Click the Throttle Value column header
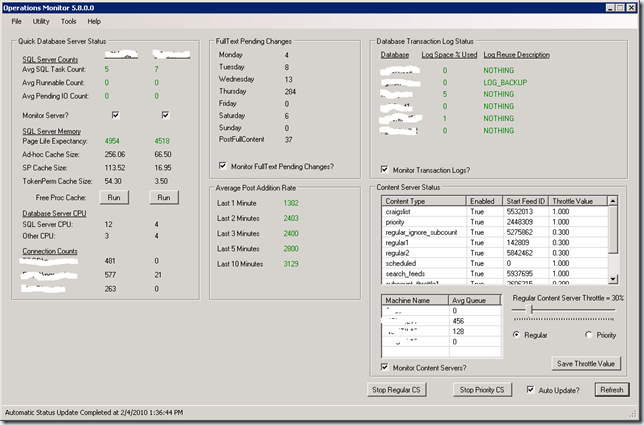 [578, 201]
